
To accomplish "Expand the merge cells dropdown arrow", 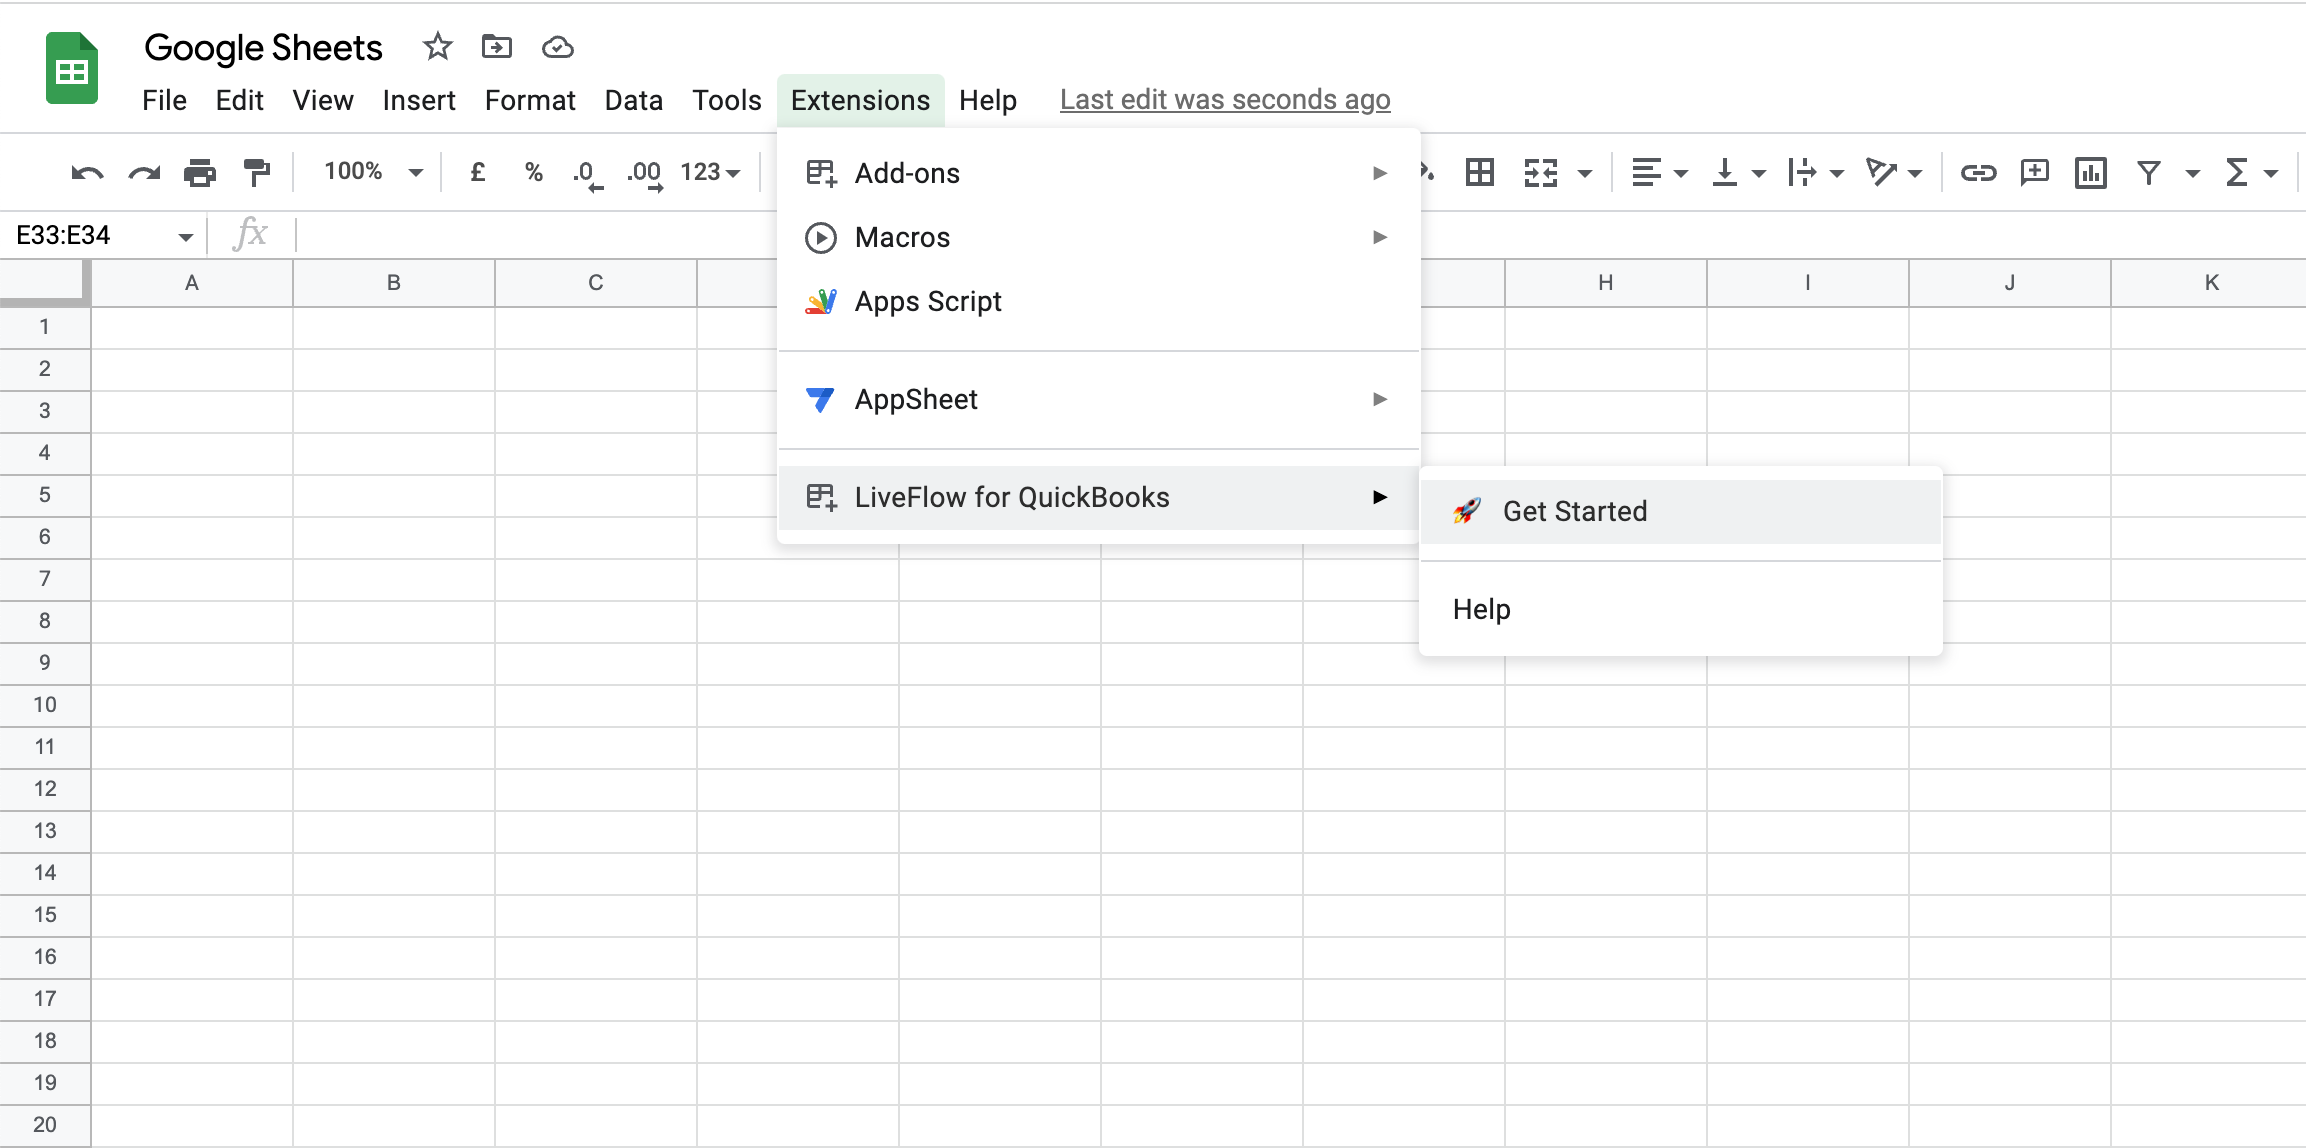I will (x=1585, y=174).
